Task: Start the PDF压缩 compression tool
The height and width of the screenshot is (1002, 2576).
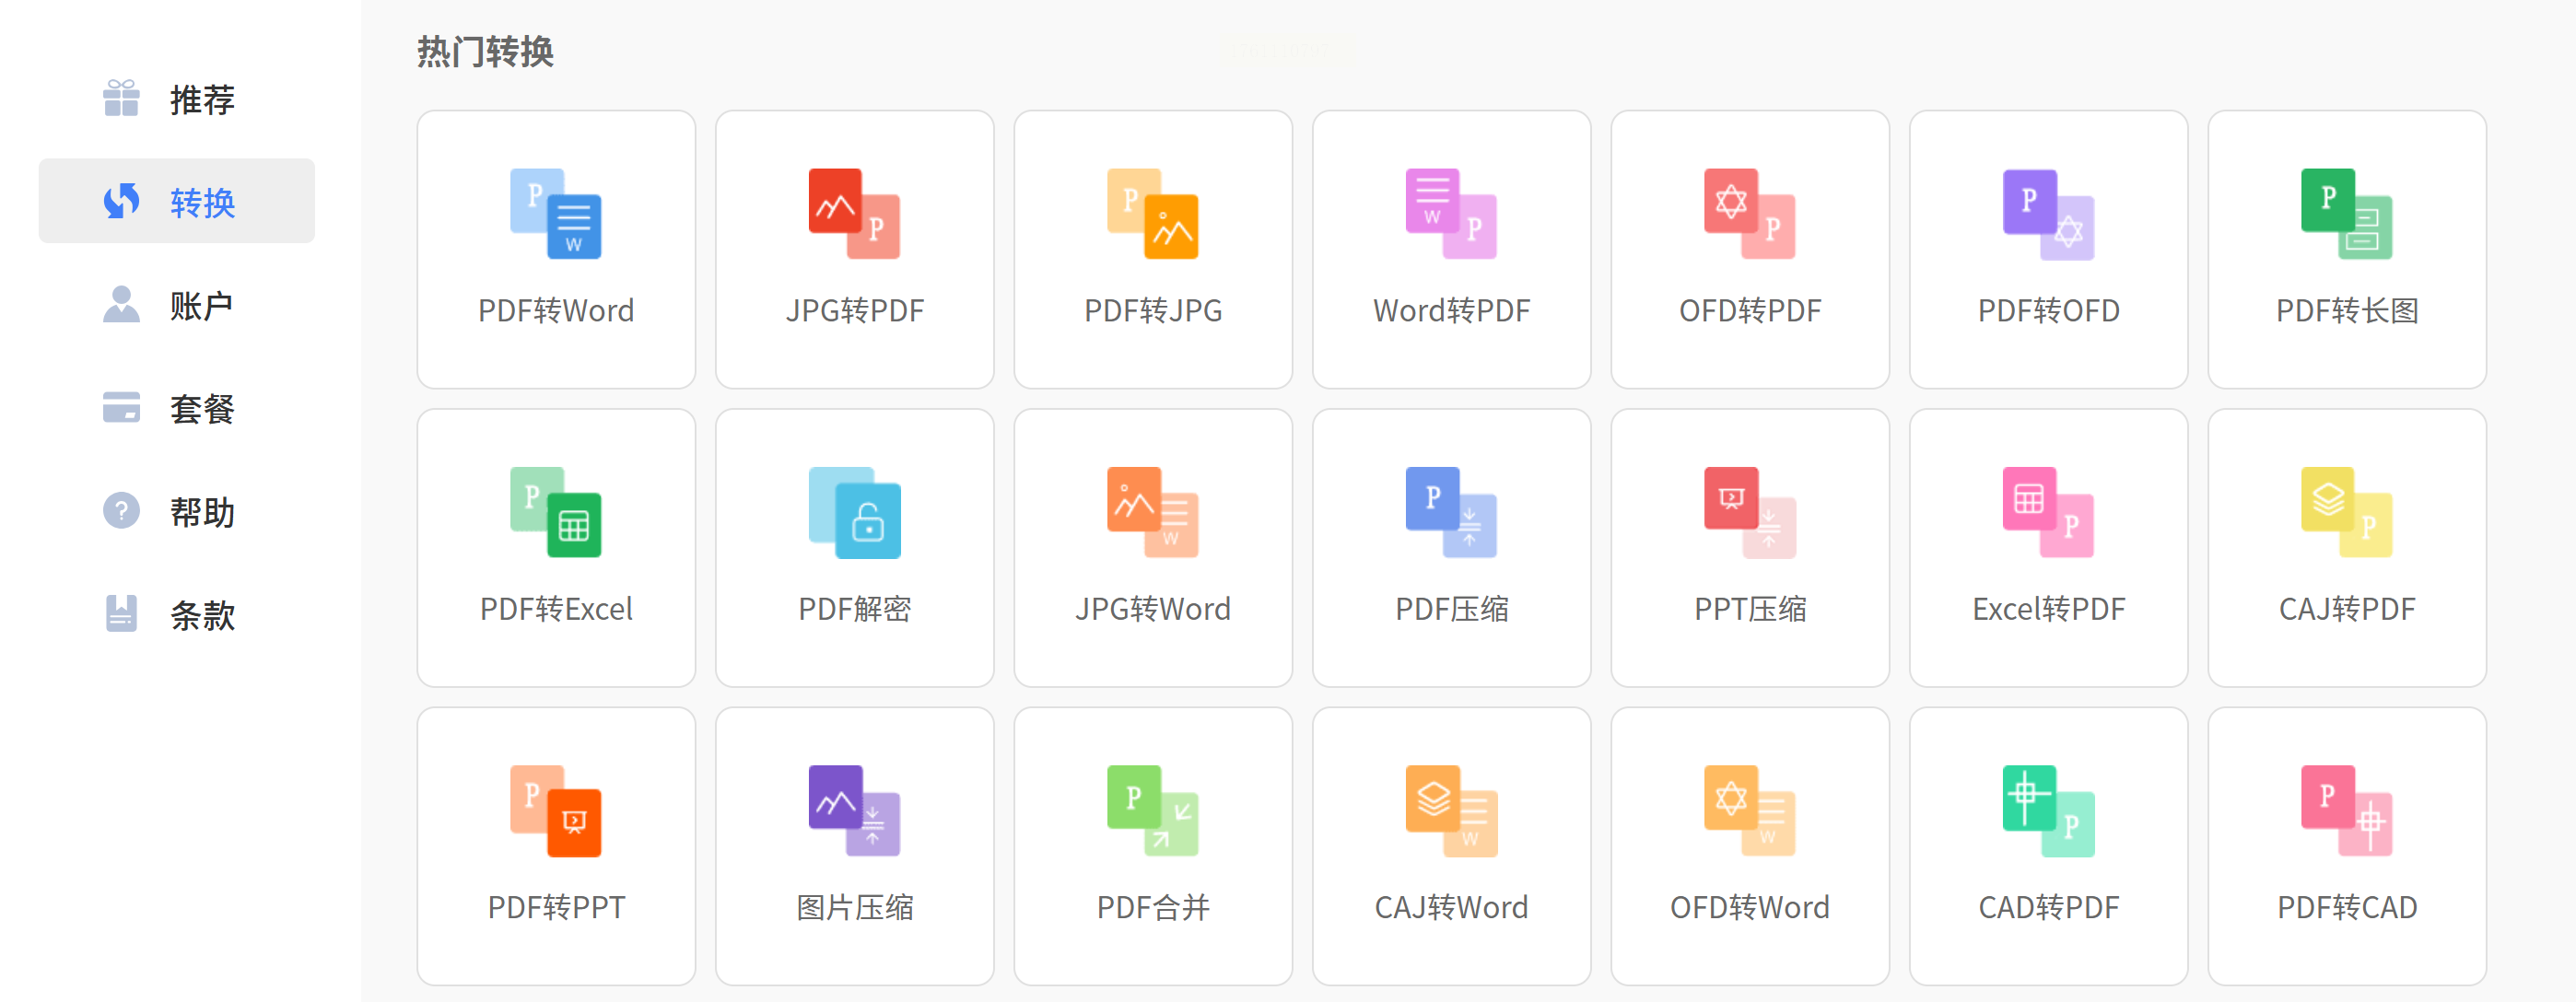Action: click(x=1450, y=546)
